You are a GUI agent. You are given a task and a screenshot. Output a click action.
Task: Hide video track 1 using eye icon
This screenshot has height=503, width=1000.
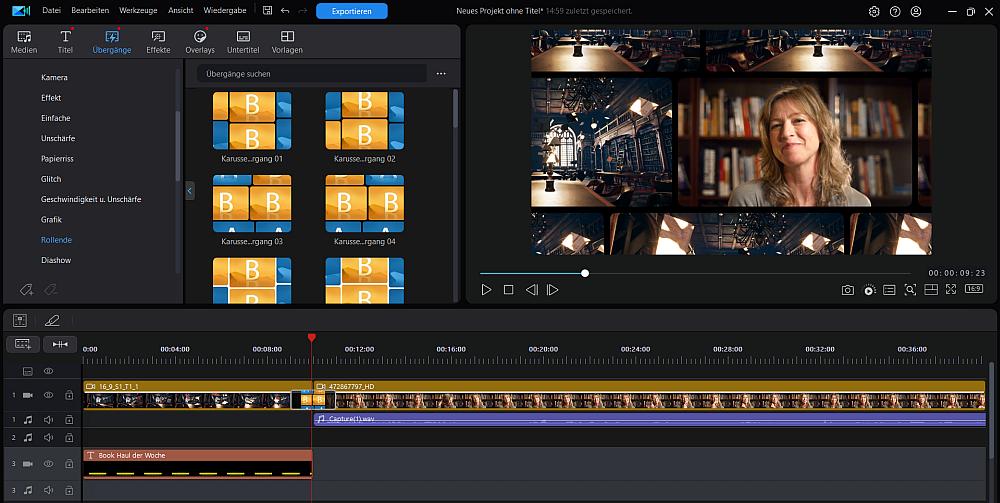point(48,395)
